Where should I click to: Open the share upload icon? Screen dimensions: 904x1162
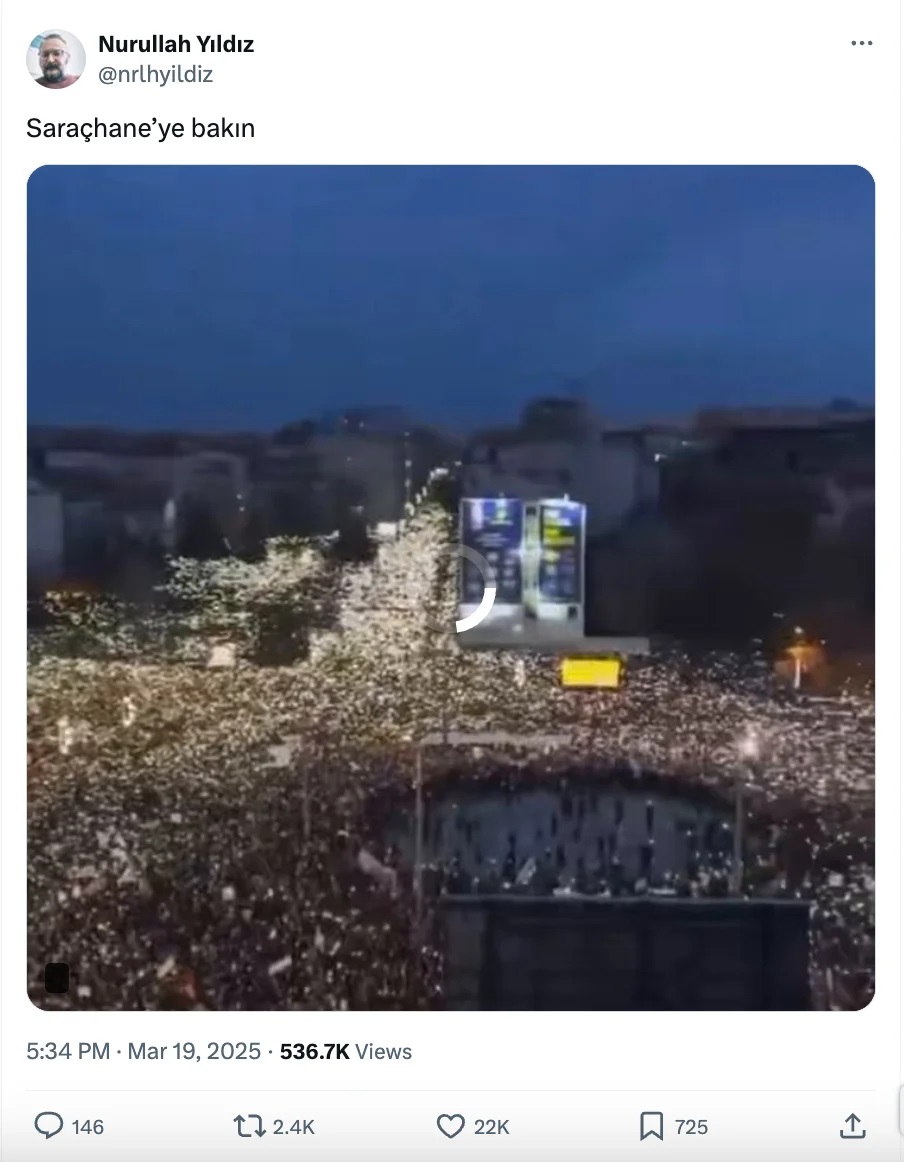[853, 1126]
